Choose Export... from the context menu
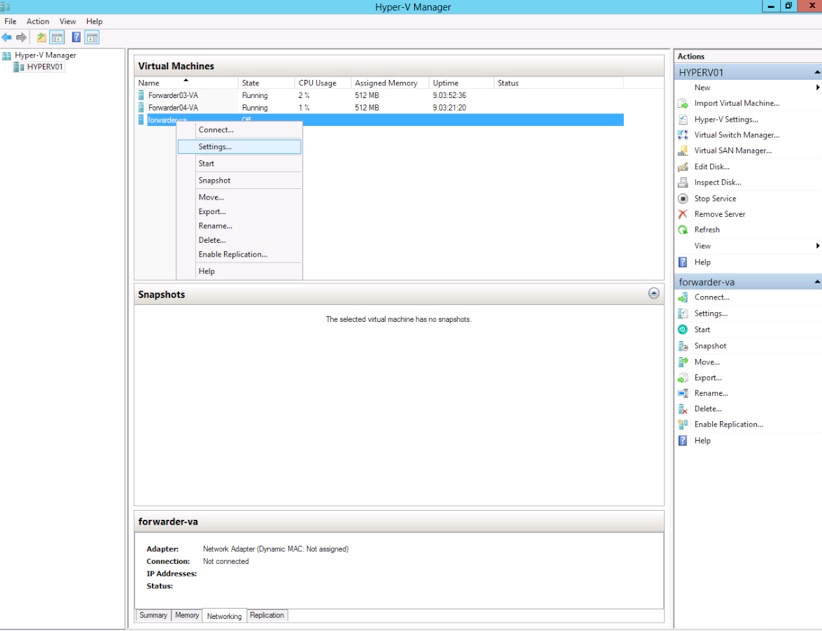This screenshot has height=631, width=822. 240,212
